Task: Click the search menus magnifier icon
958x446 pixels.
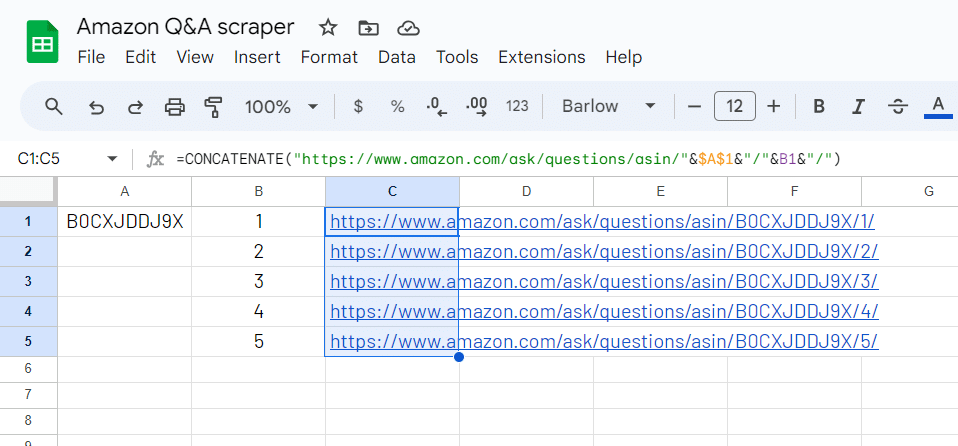Action: 54,106
